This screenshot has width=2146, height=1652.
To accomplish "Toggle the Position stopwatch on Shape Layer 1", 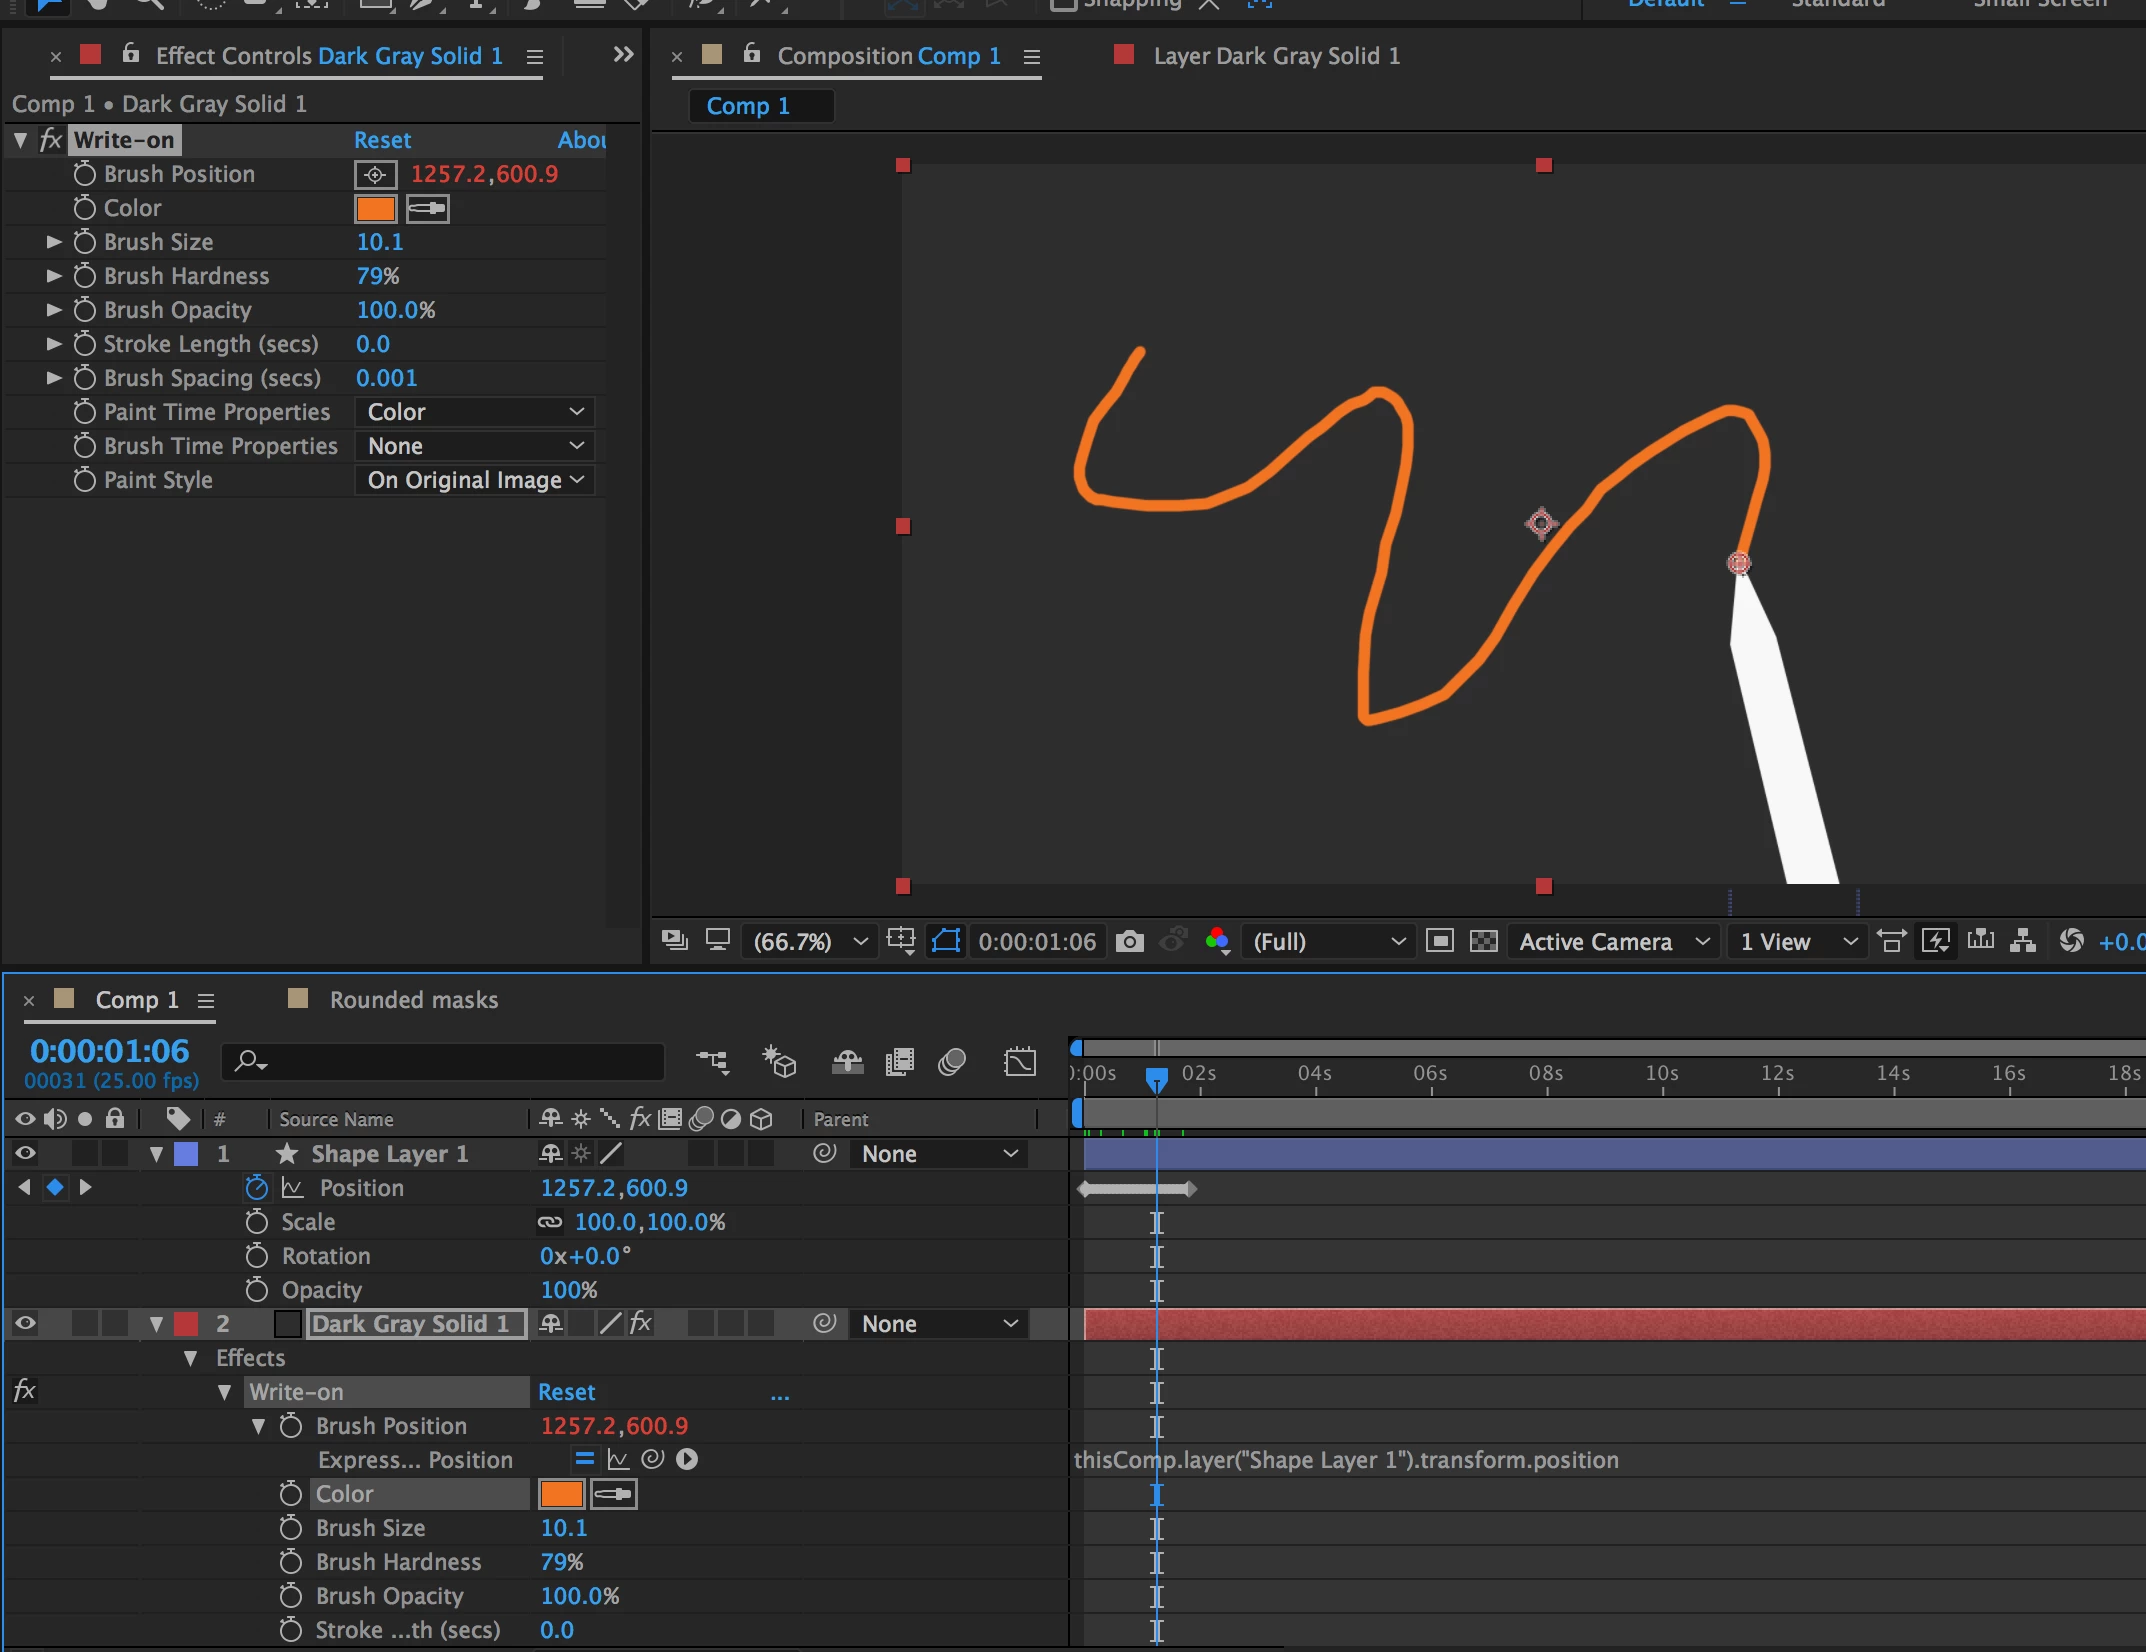I will click(x=256, y=1188).
